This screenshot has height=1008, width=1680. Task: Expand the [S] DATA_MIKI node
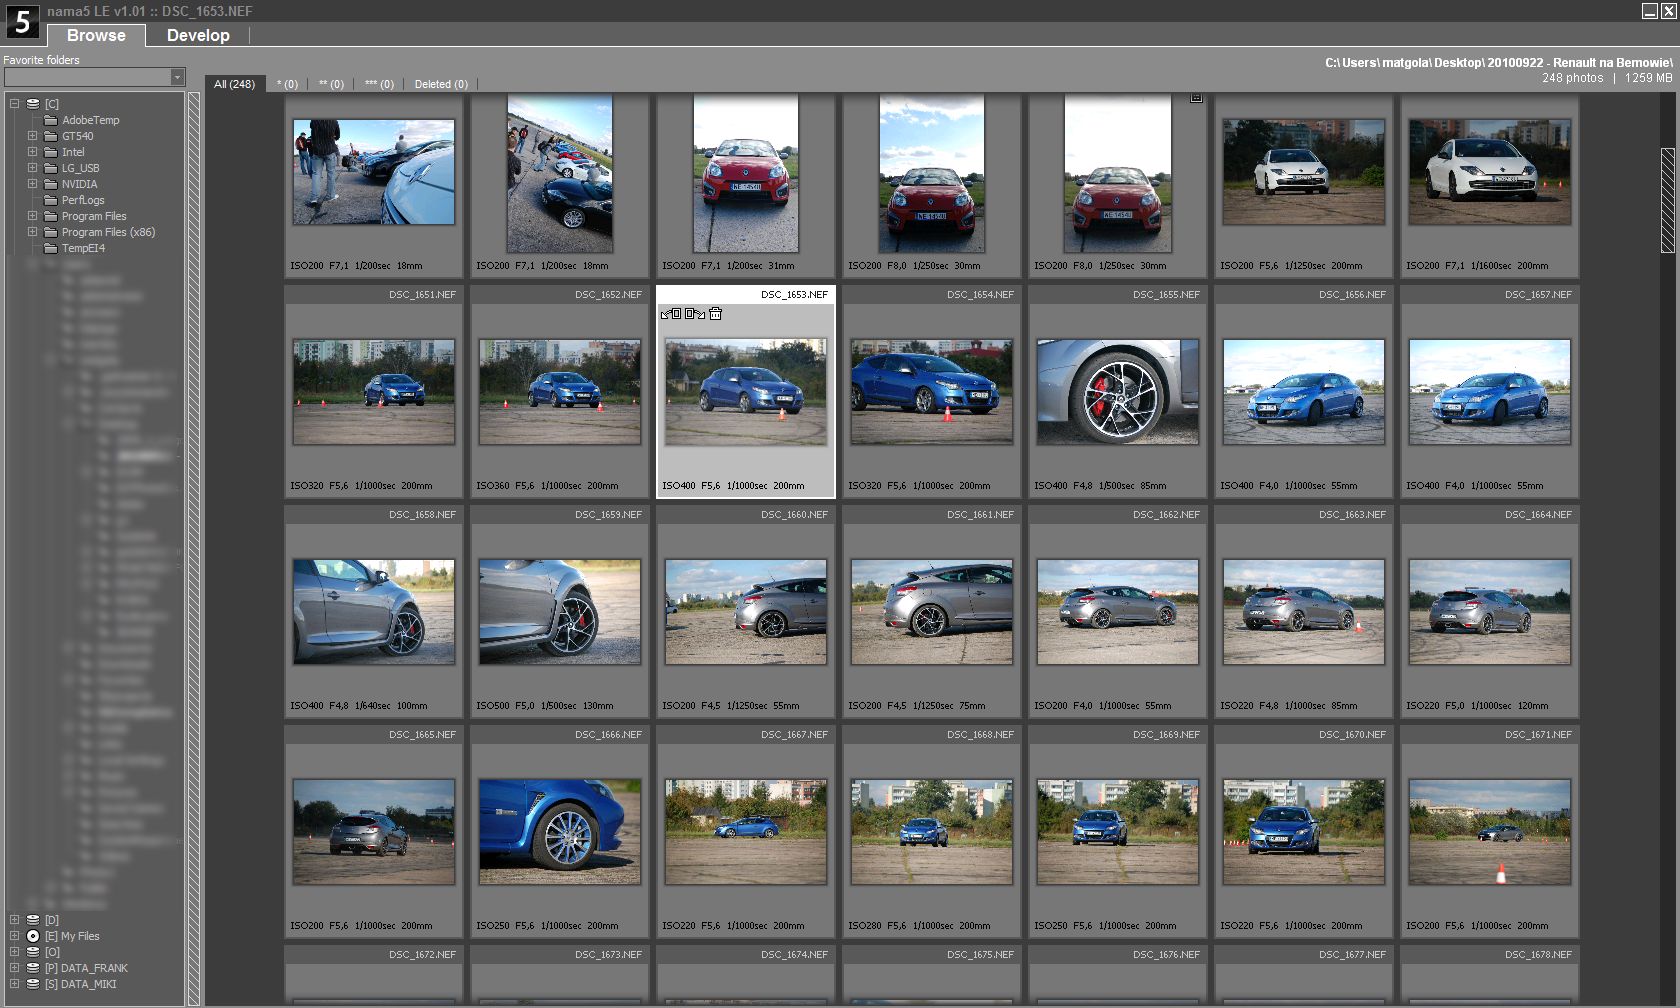pos(15,983)
